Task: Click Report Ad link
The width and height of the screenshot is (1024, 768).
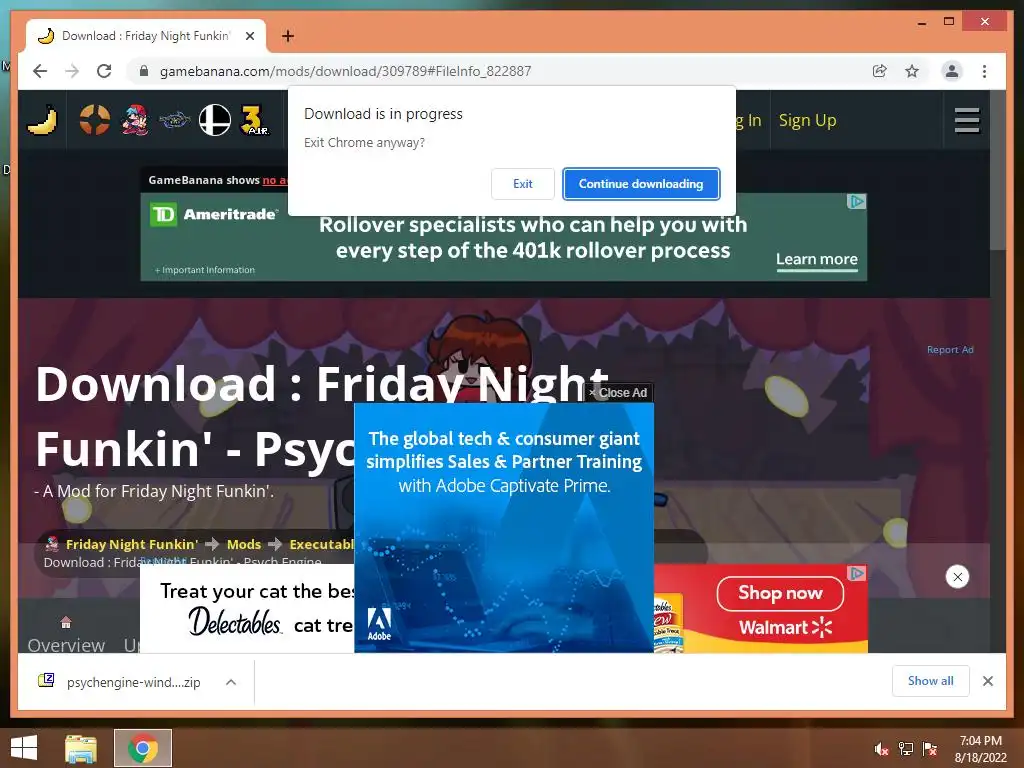Action: pyautogui.click(x=950, y=350)
